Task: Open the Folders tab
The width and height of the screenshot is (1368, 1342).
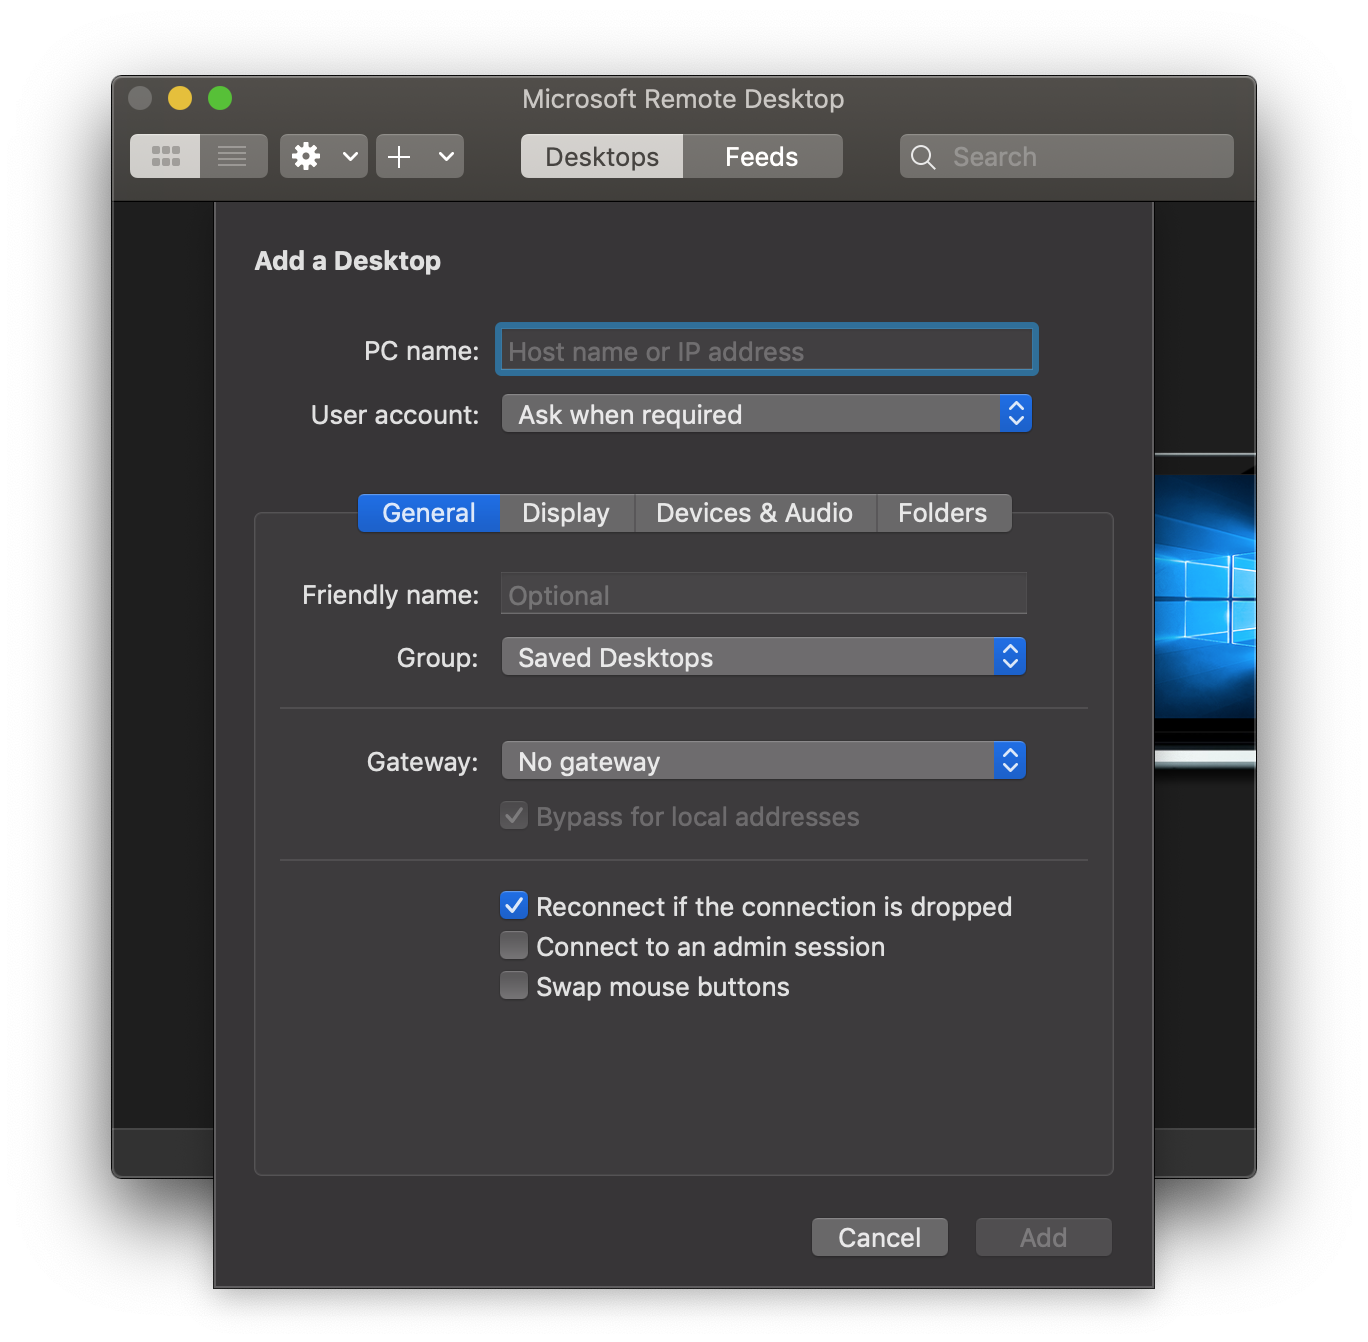Action: pos(943,513)
